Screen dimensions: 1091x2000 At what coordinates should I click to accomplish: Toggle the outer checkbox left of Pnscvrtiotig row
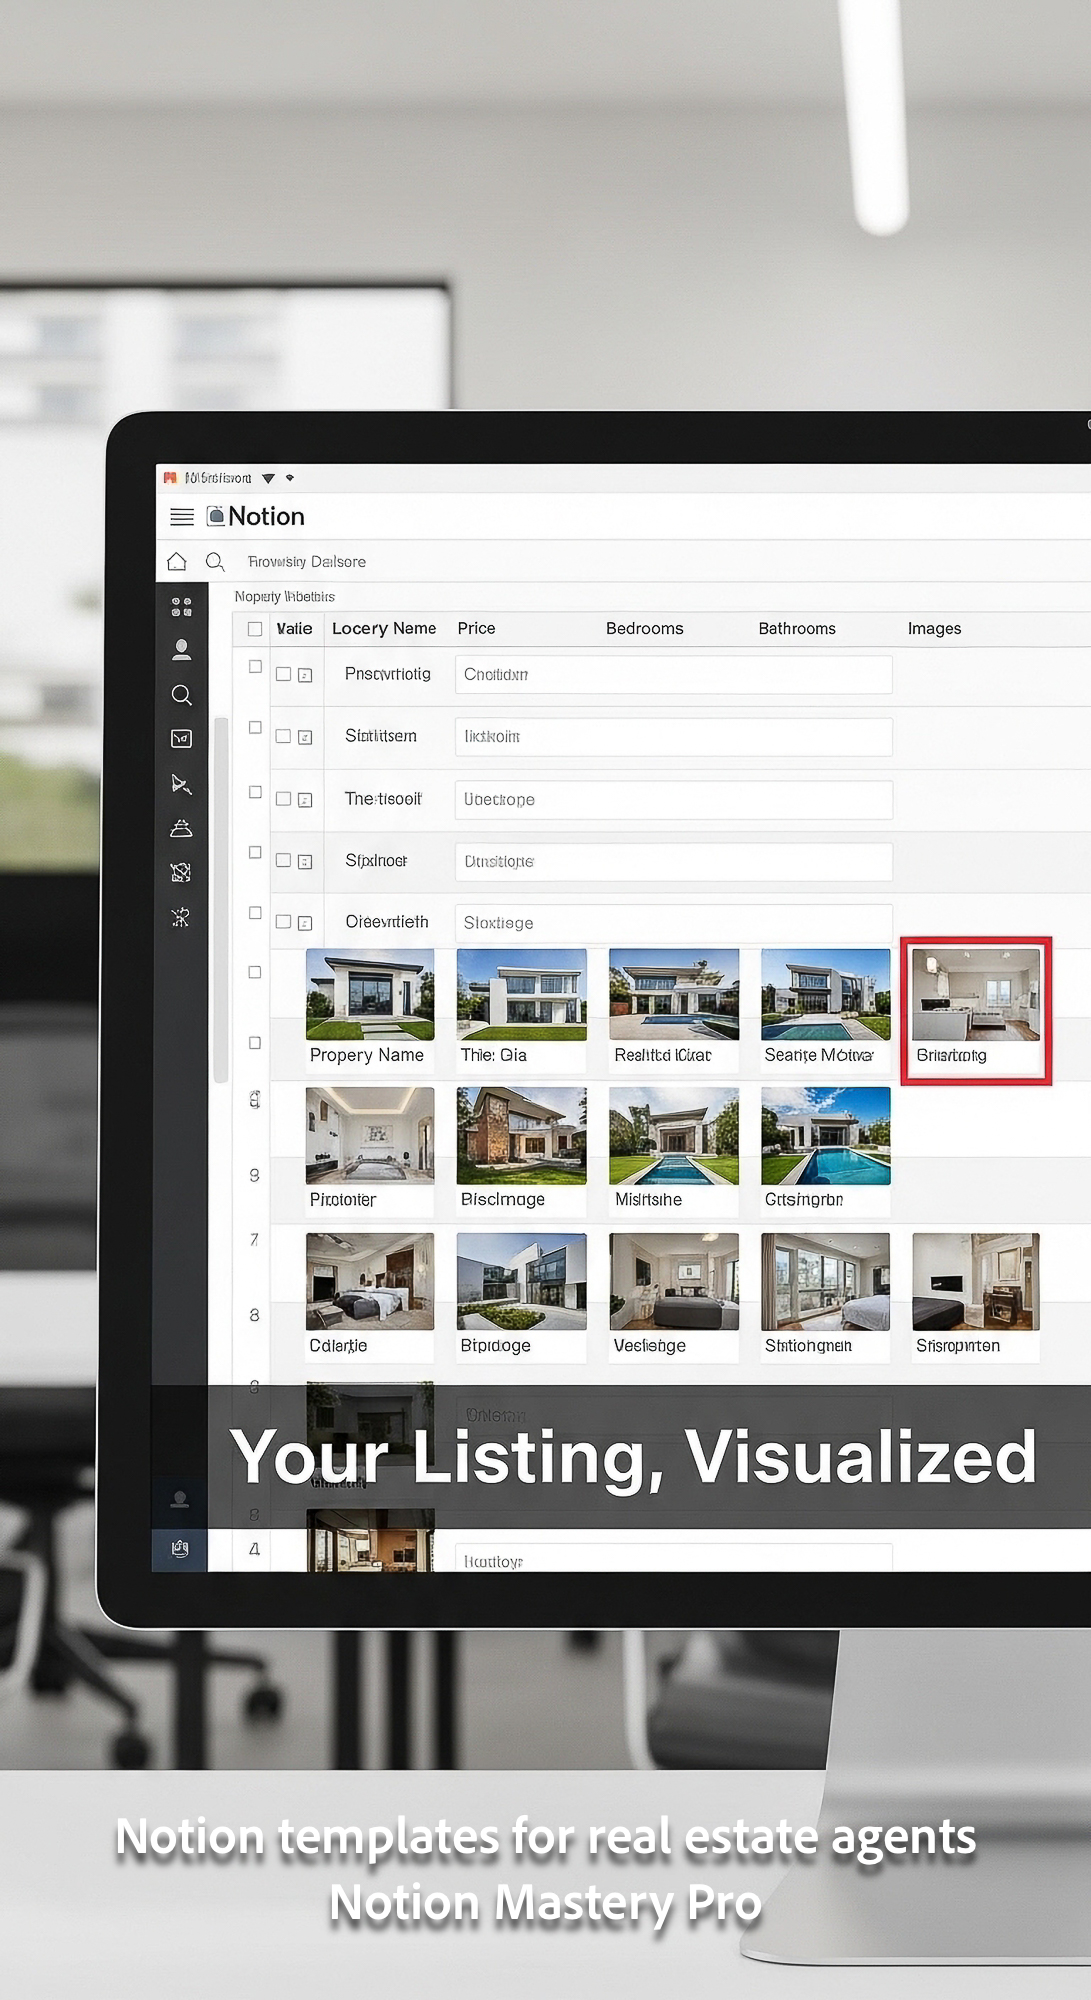pos(255,666)
